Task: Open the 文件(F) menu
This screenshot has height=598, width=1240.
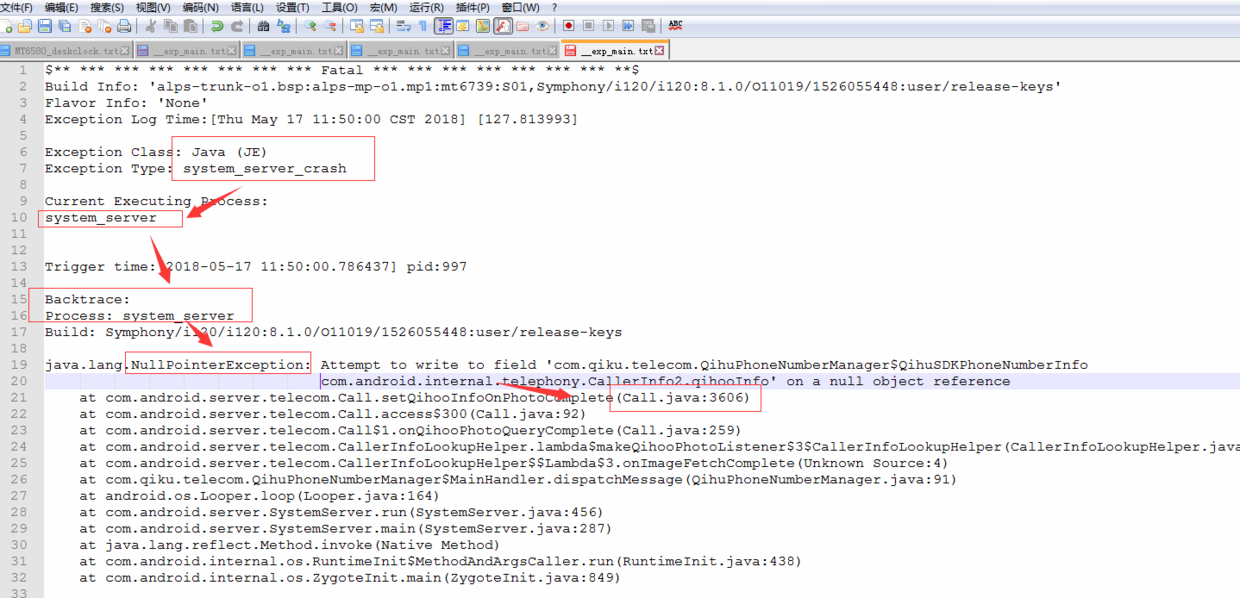Action: pyautogui.click(x=17, y=7)
